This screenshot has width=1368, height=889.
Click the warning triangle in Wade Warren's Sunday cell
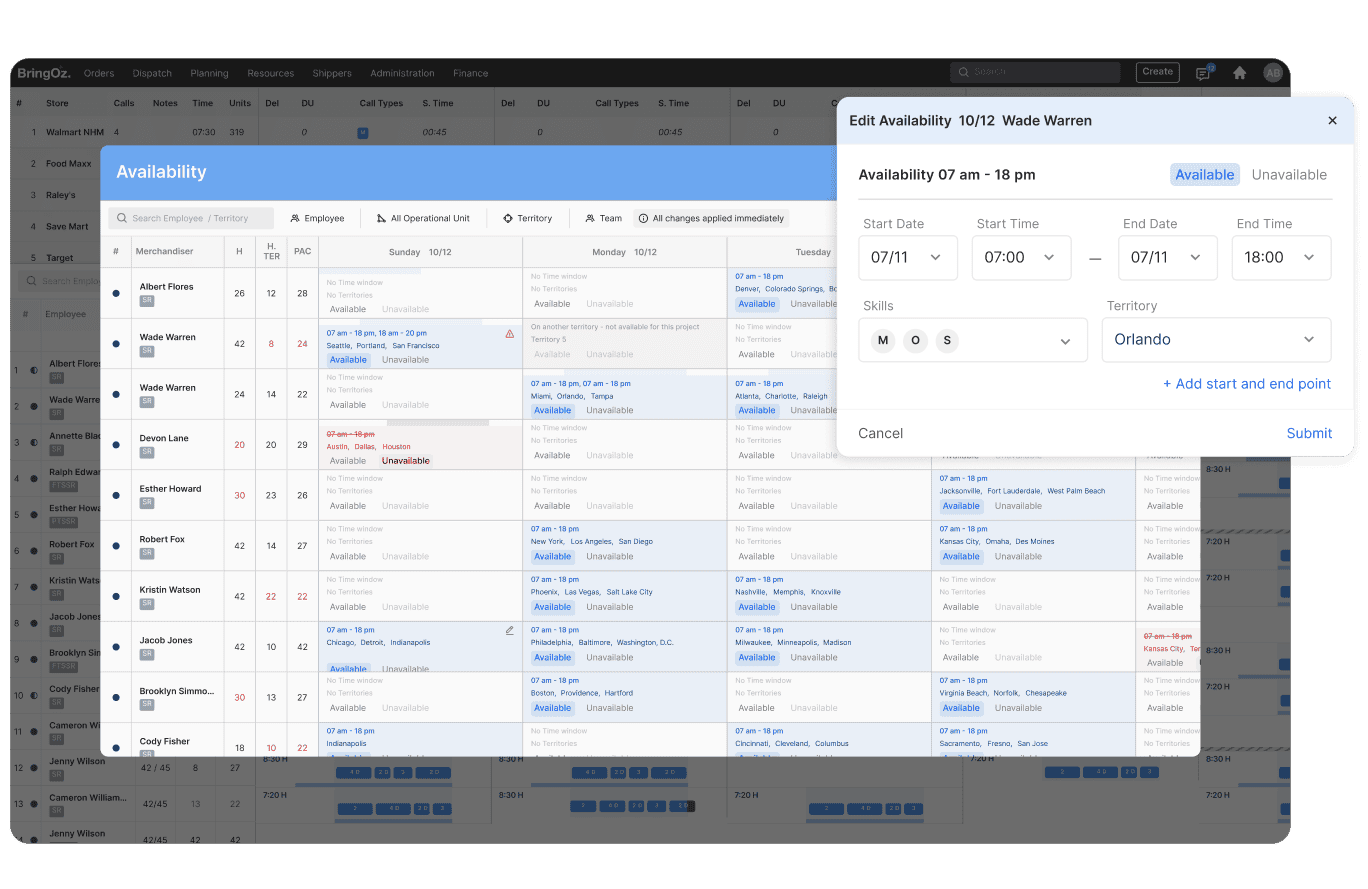(x=510, y=334)
